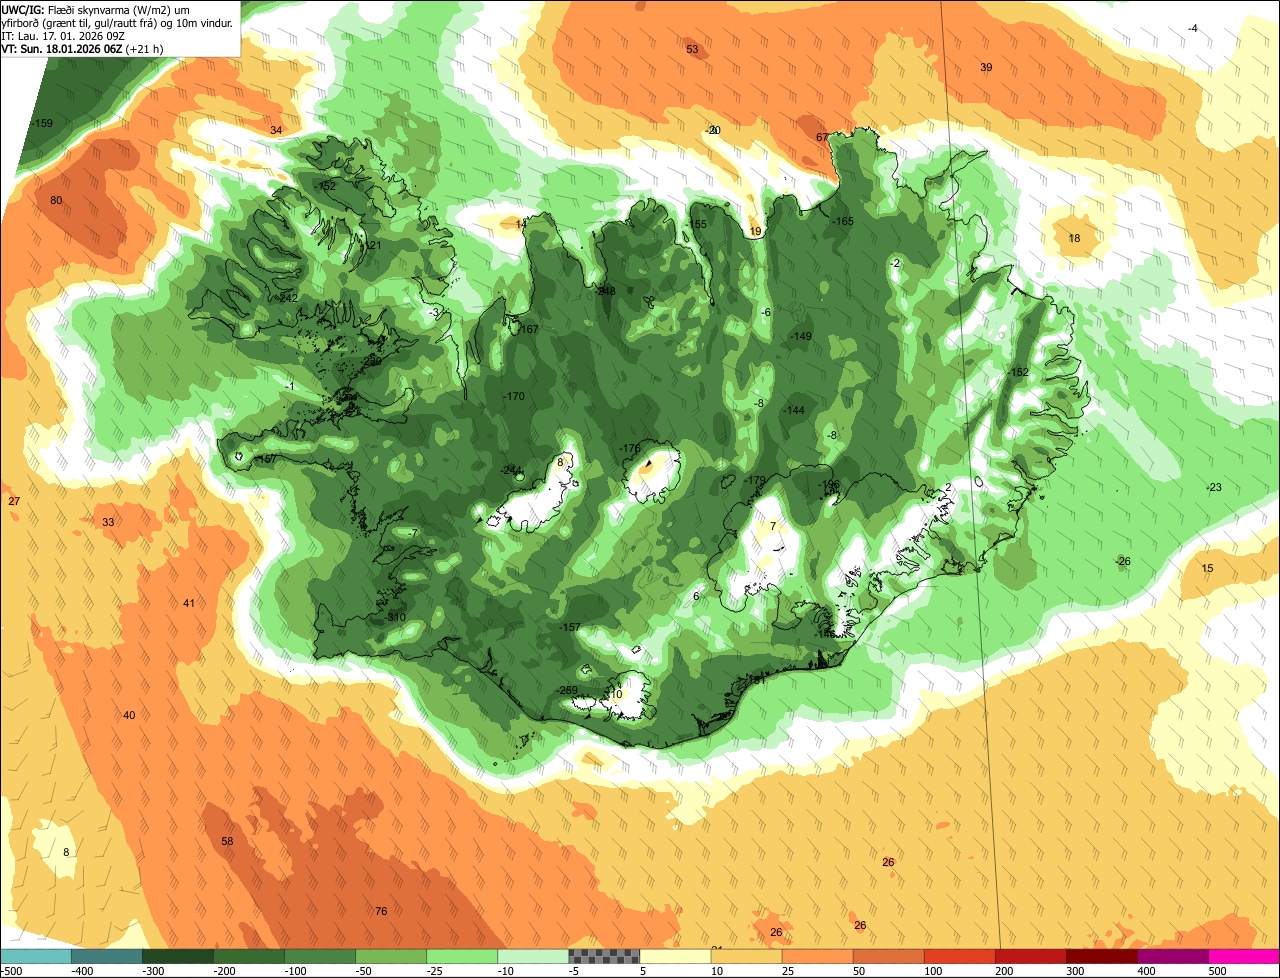1280x978 pixels.
Task: Click the 'UWC/IG: Flæði skynvarma' title line
Action: tap(96, 9)
